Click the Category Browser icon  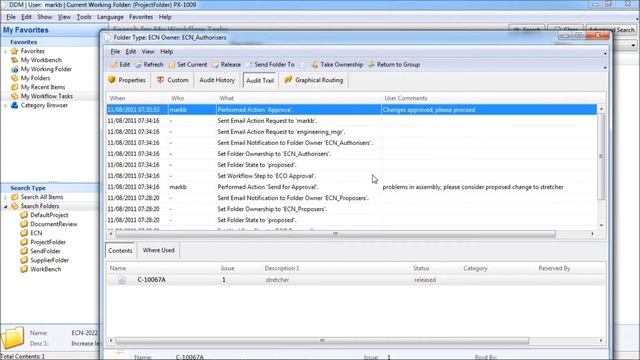[15, 105]
